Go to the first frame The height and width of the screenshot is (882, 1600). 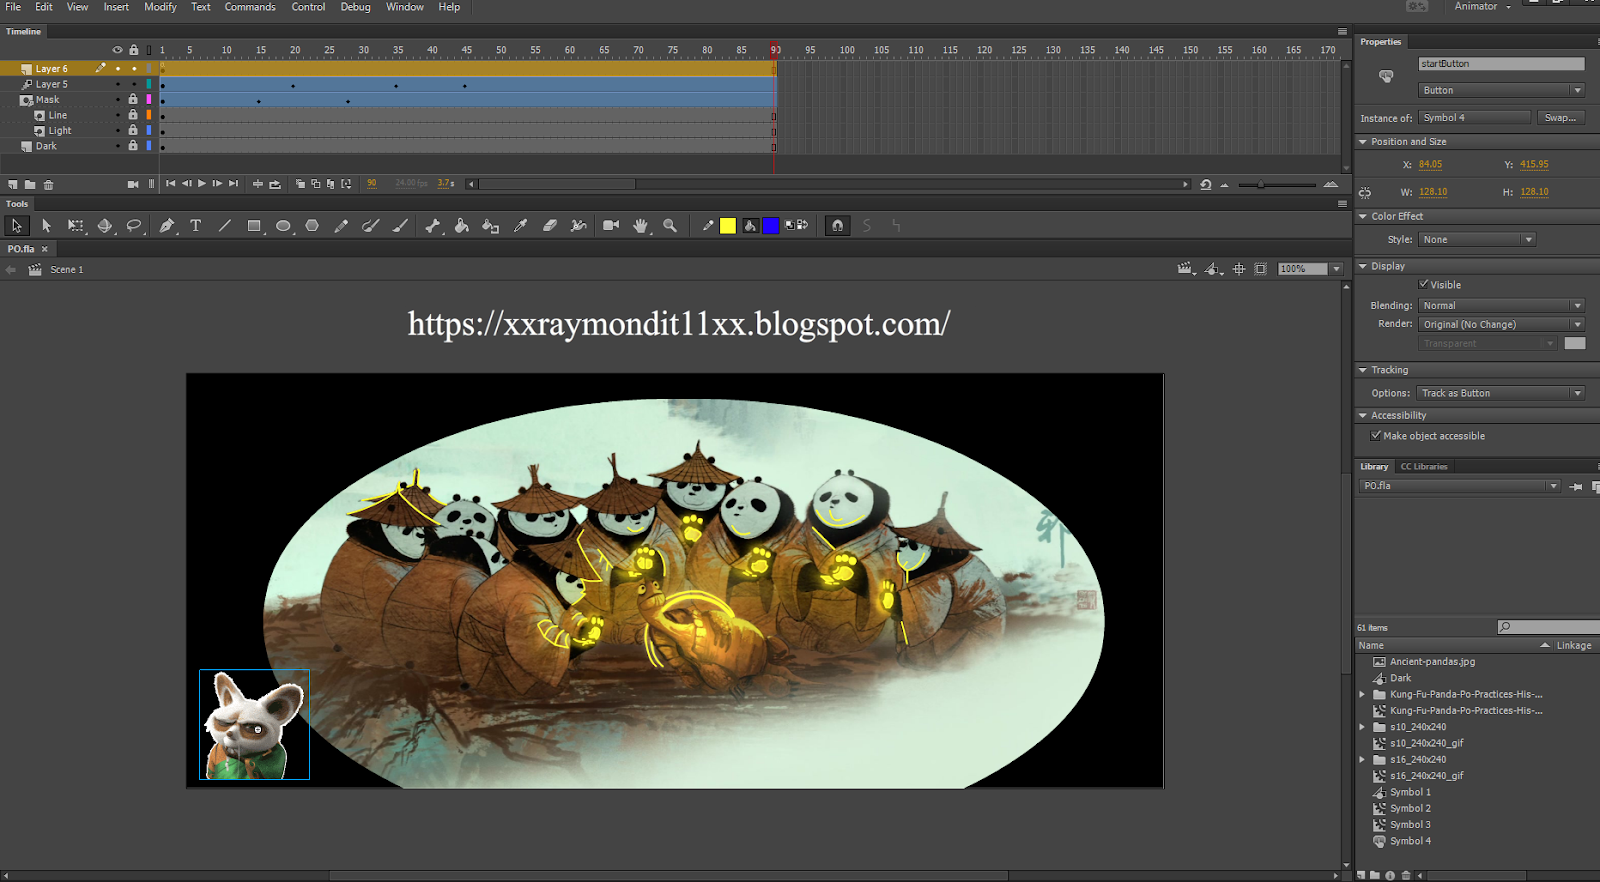point(170,184)
